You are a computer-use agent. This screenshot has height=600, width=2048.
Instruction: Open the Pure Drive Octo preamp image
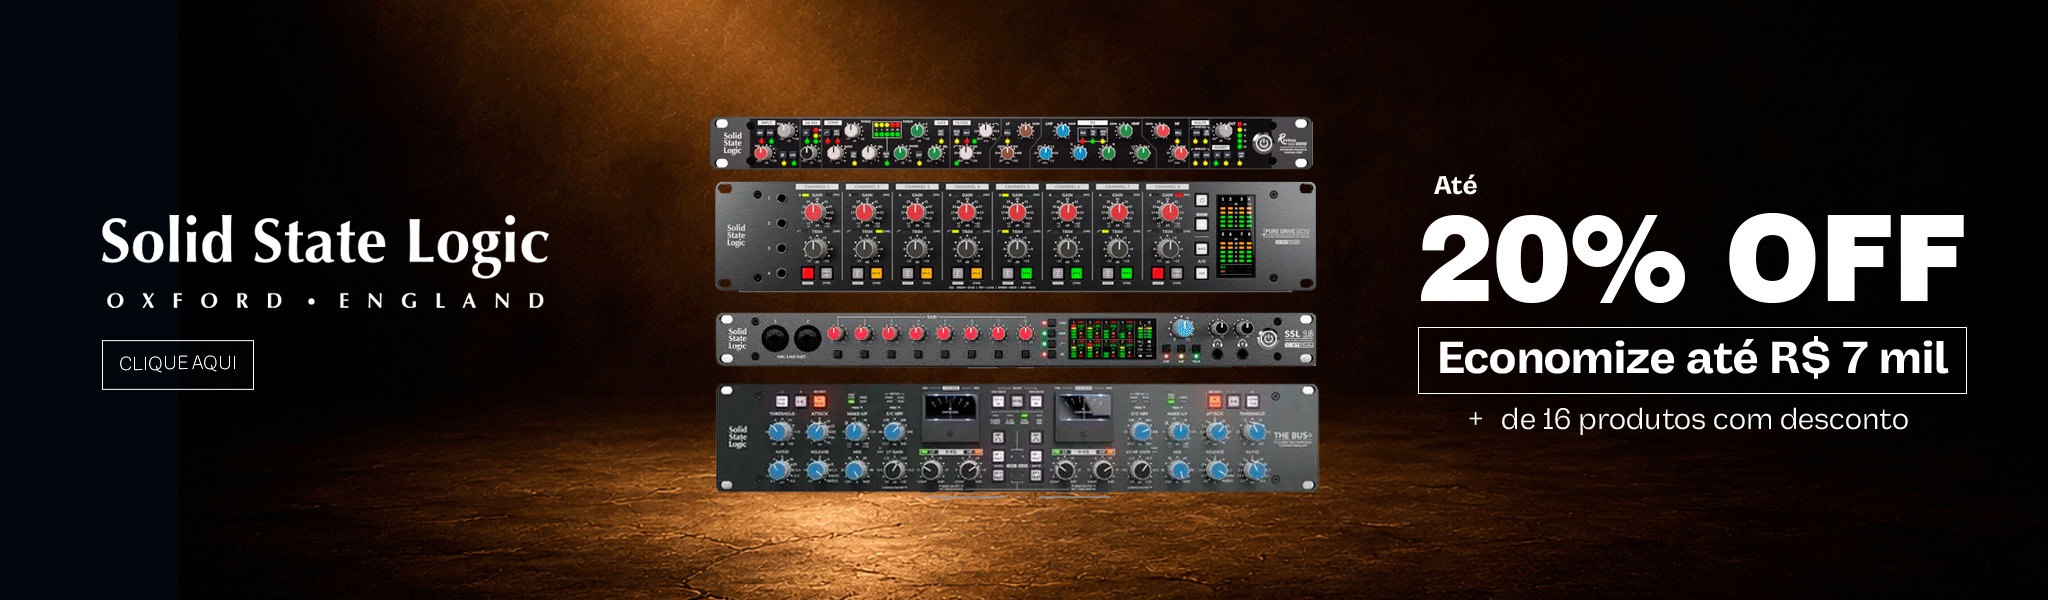1015,236
